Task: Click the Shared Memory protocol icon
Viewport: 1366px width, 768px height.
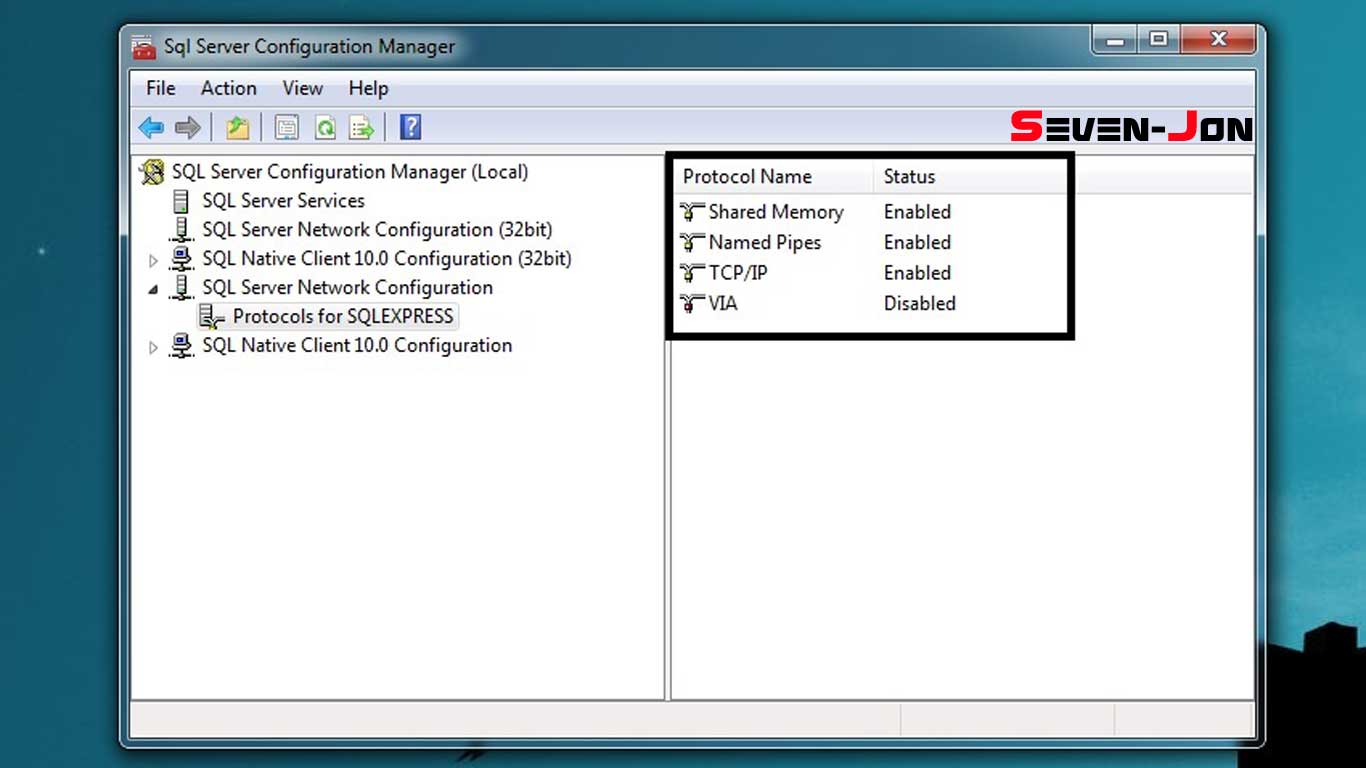Action: 692,212
